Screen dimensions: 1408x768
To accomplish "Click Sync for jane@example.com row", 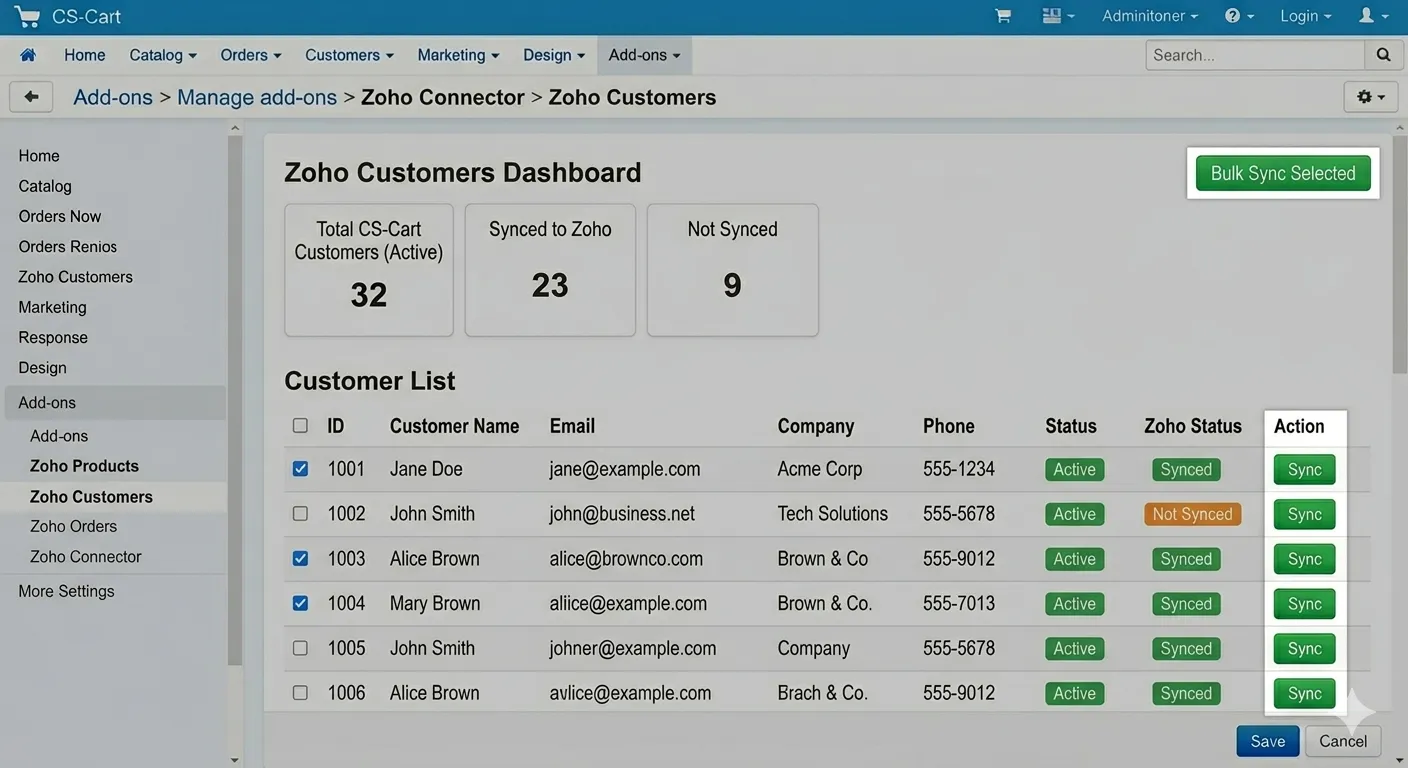I will [x=1304, y=470].
